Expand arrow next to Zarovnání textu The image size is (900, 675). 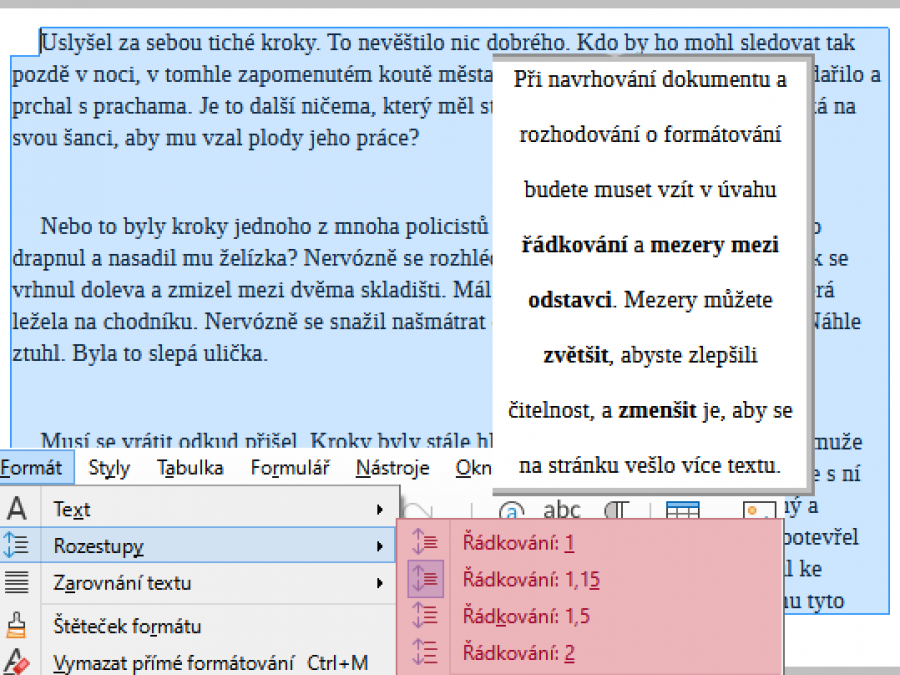pyautogui.click(x=379, y=583)
